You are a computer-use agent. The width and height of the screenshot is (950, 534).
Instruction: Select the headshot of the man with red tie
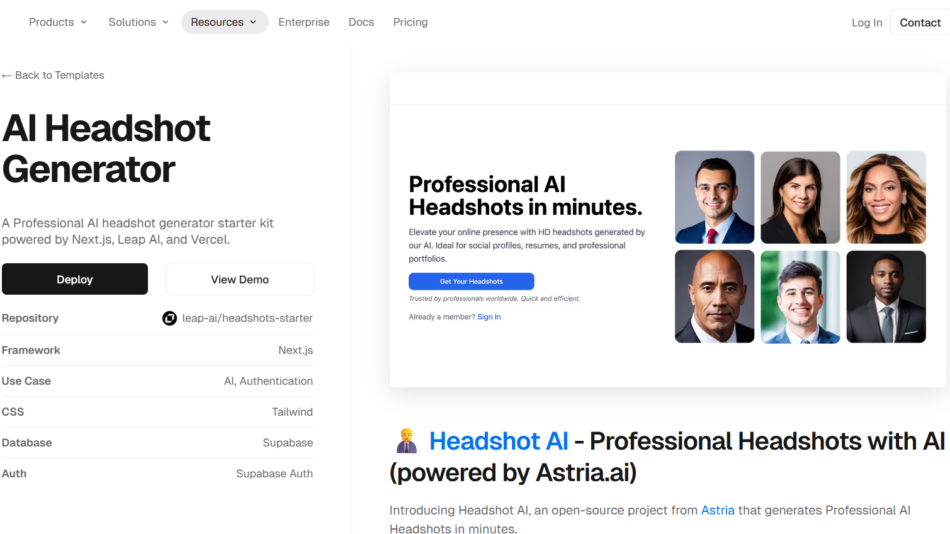coord(714,197)
